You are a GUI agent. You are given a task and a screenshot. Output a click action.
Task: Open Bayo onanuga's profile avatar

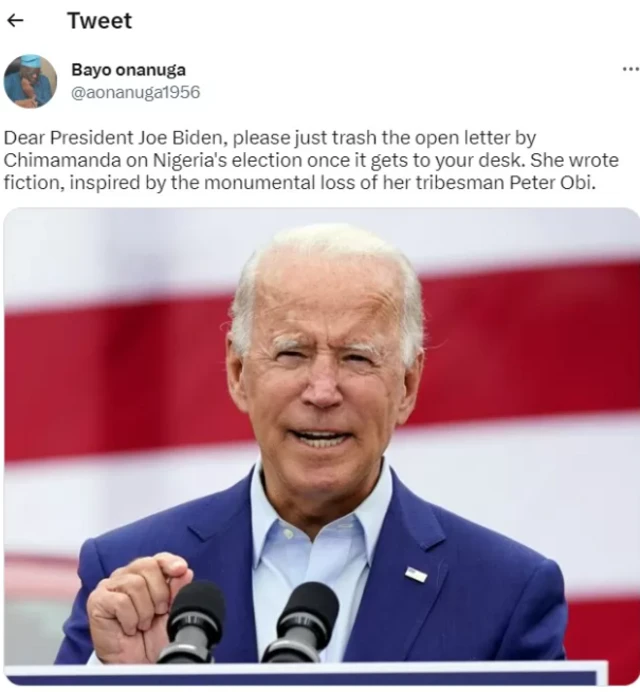[30, 81]
